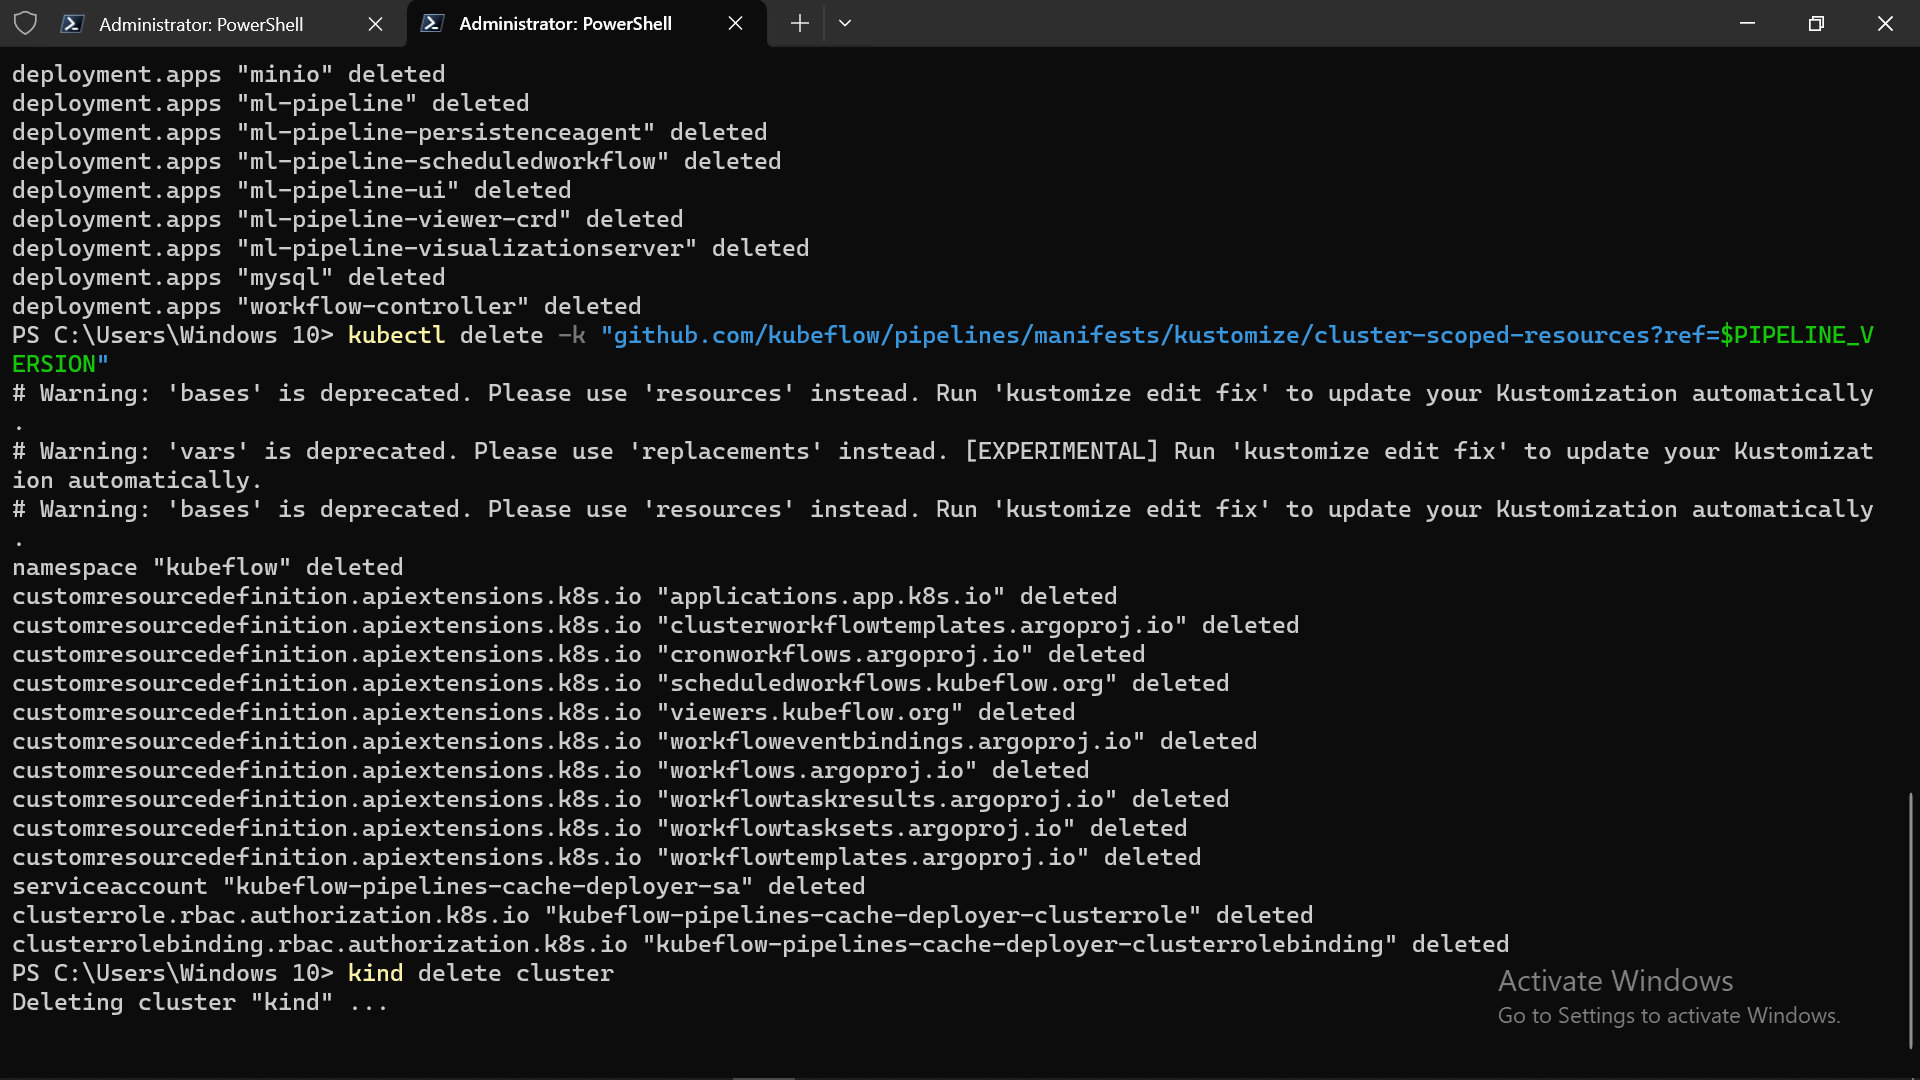The height and width of the screenshot is (1080, 1920).
Task: Click the yellow 'kubectl' command word
Action: tap(396, 335)
